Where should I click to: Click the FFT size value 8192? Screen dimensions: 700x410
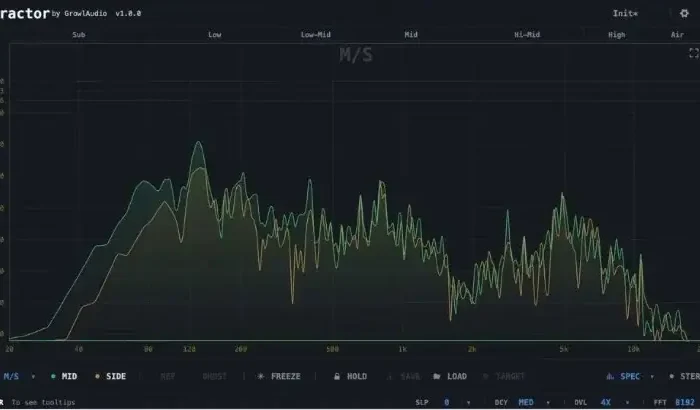coord(684,402)
